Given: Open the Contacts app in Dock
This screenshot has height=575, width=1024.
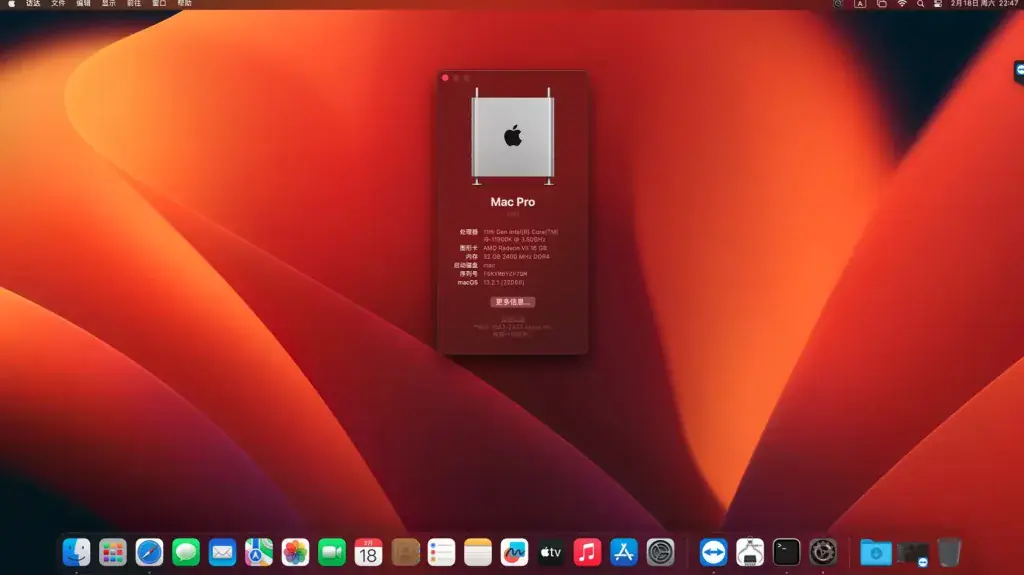Looking at the screenshot, I should 405,552.
